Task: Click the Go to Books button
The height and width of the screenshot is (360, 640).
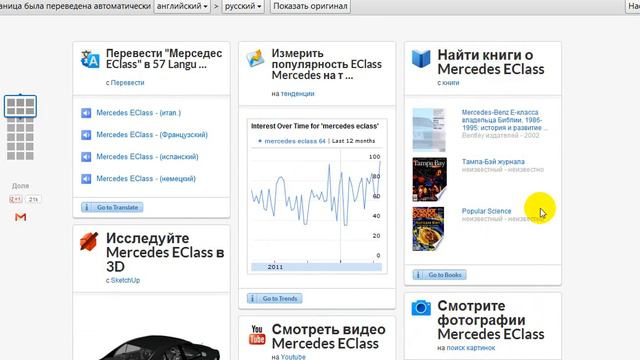Action: click(x=440, y=275)
